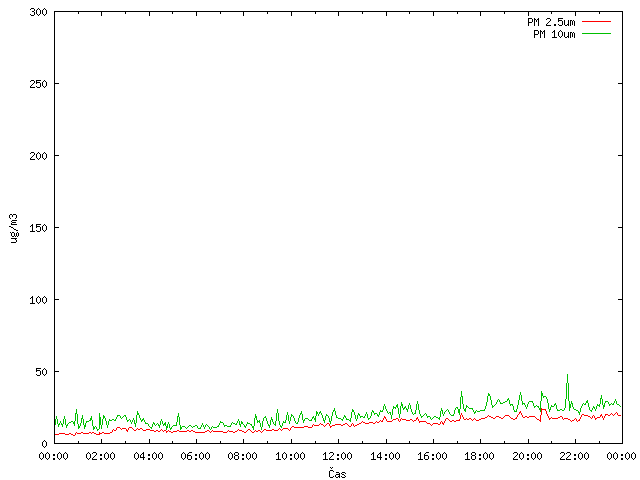Click the 22:00 time label
The height and width of the screenshot is (480, 640).
tap(574, 456)
